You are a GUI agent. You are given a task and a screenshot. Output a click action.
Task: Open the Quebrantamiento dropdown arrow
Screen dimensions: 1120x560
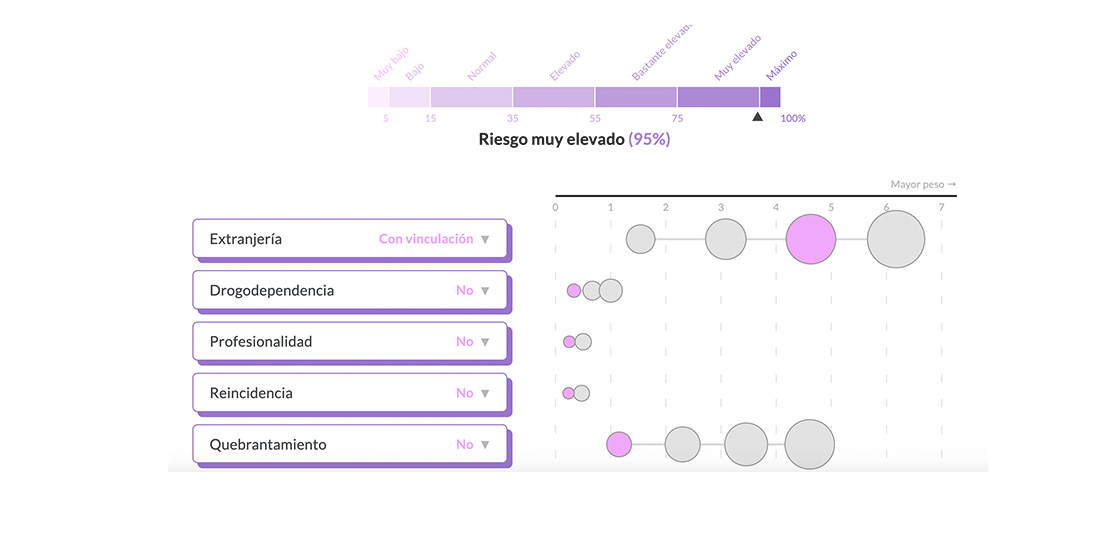click(x=485, y=445)
